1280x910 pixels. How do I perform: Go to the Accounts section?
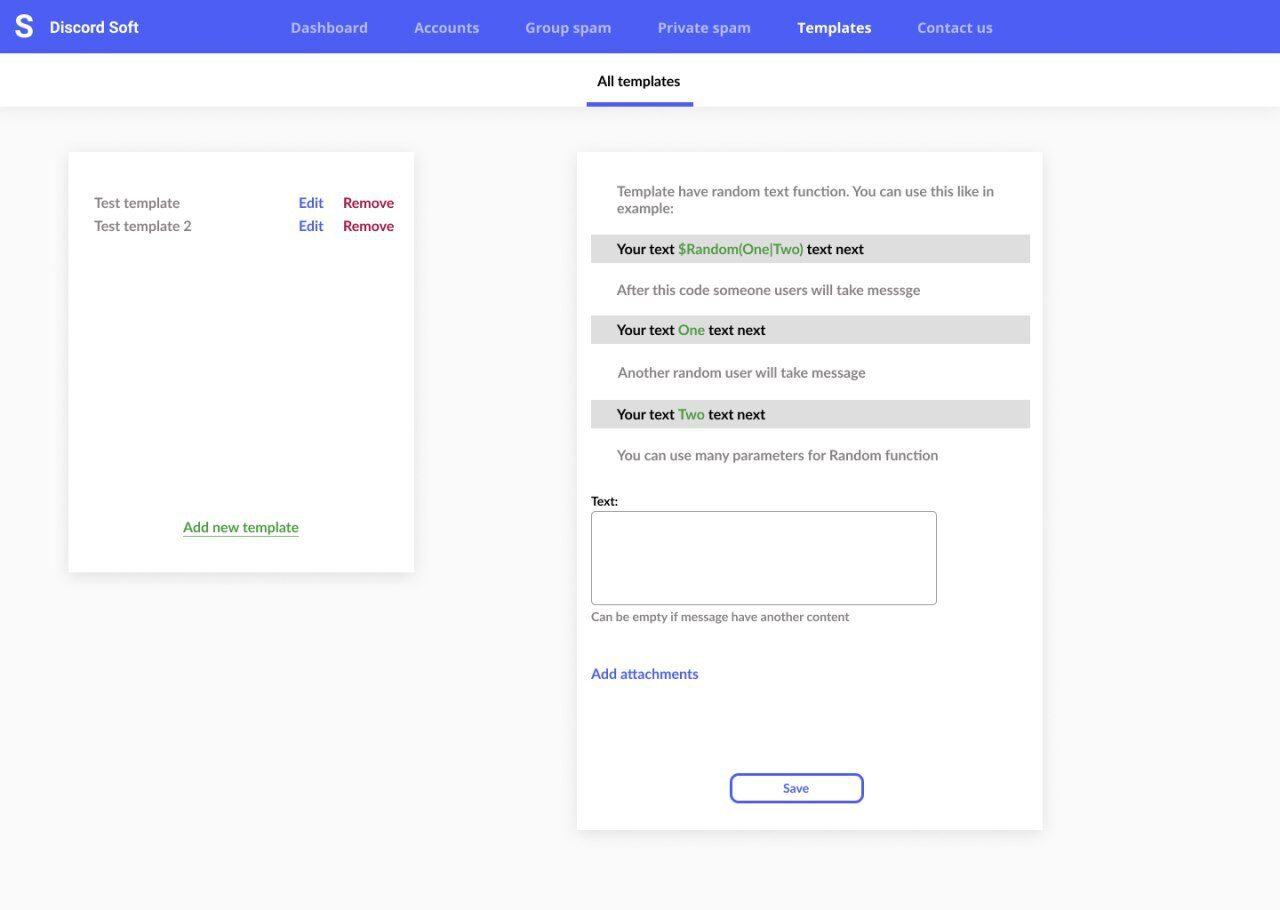(446, 28)
